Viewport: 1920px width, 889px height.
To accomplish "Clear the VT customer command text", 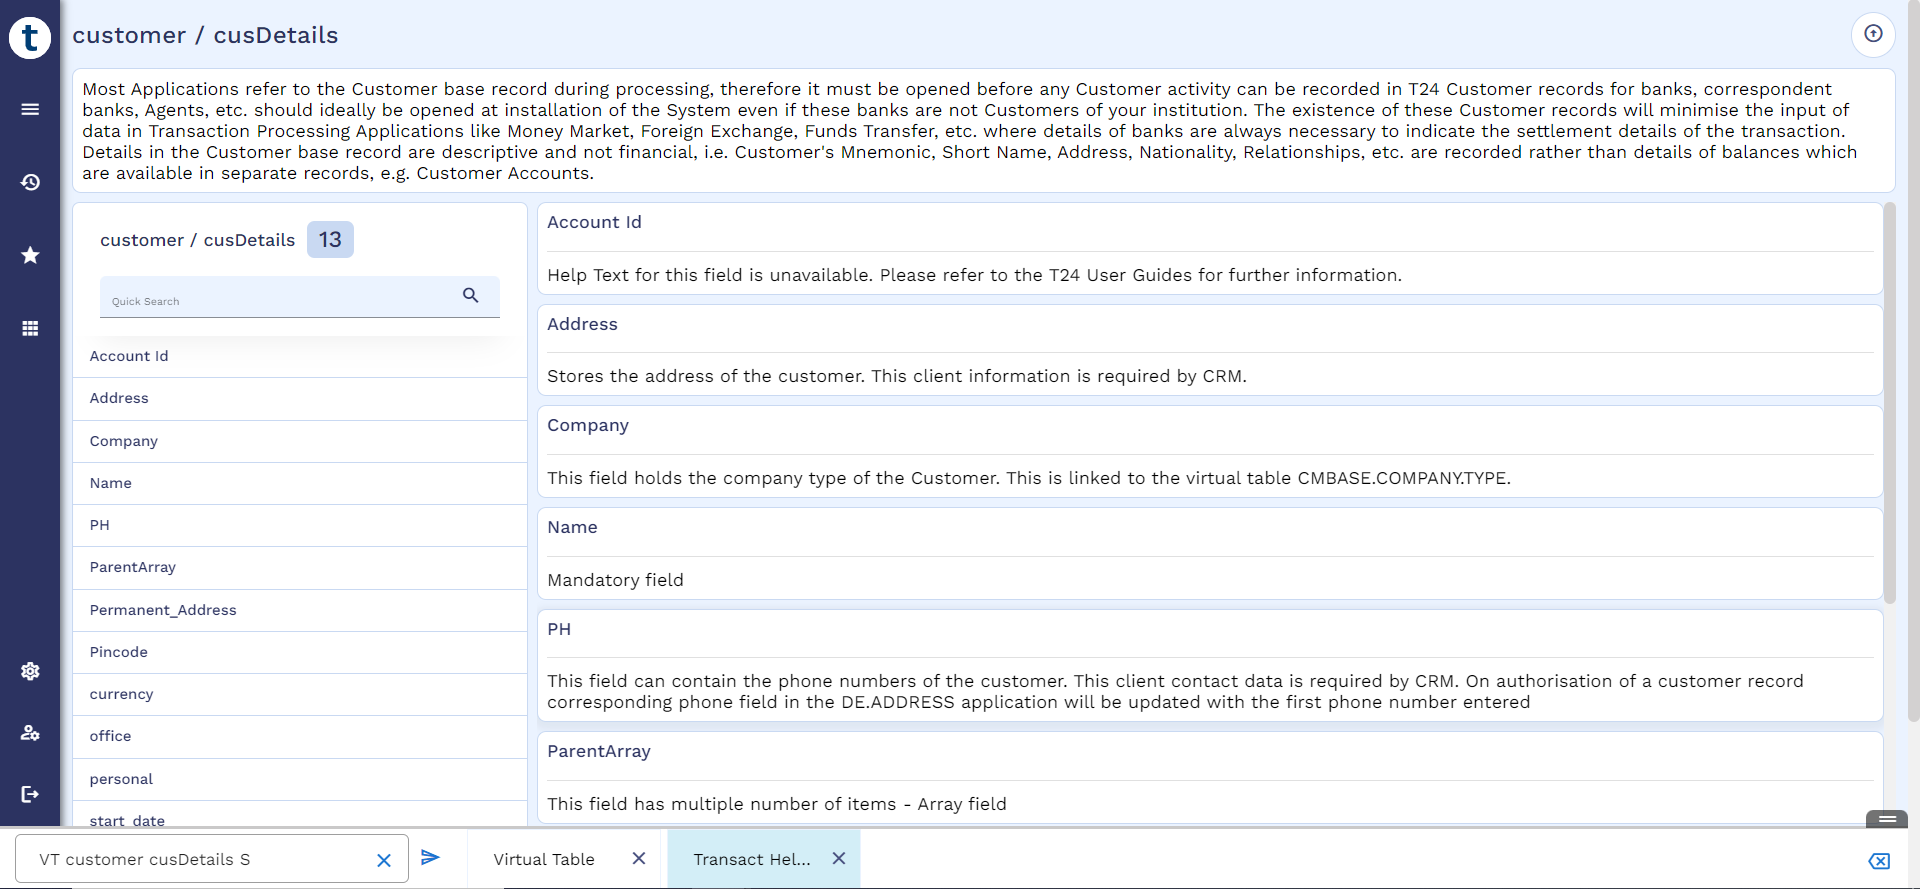I will click(383, 860).
